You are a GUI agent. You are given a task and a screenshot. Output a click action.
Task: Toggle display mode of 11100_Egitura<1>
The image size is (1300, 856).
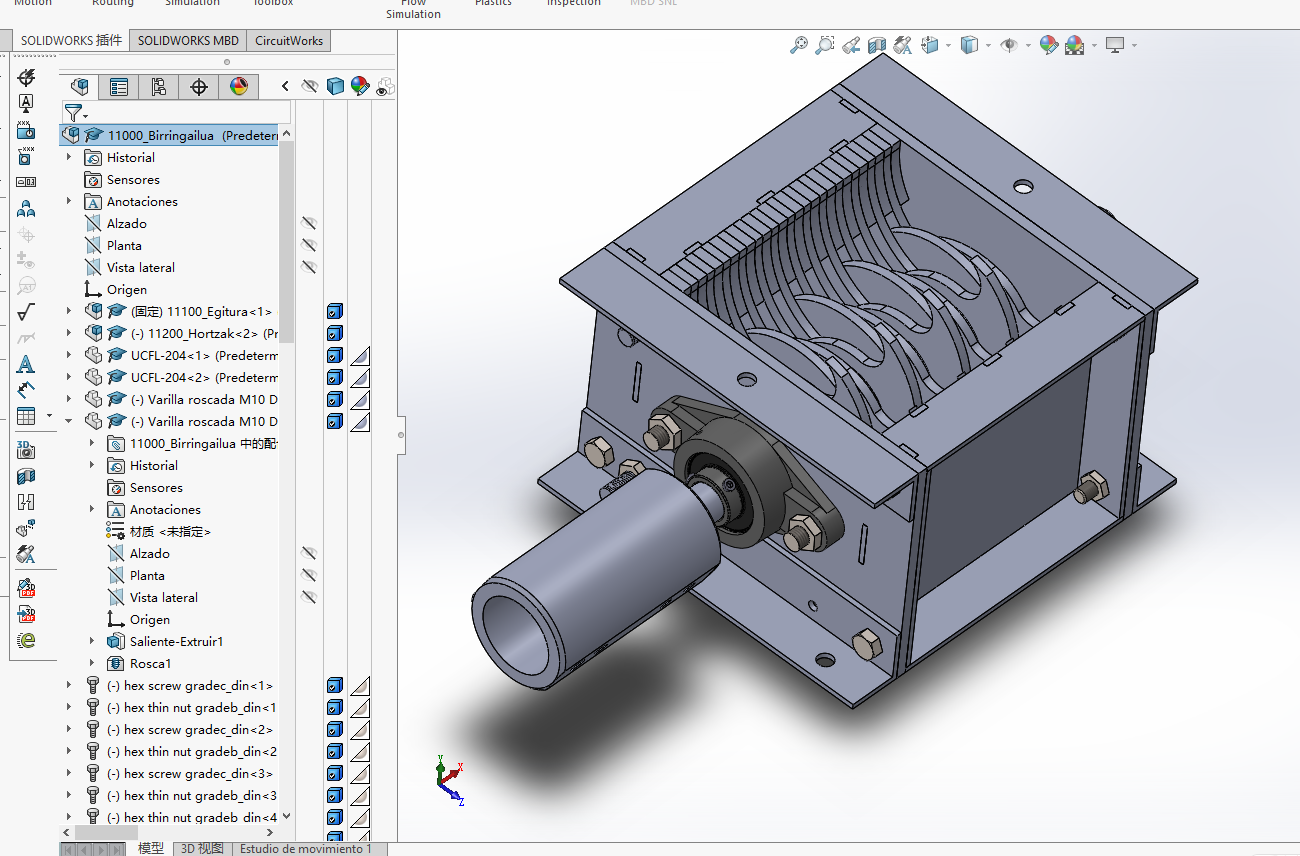335,312
